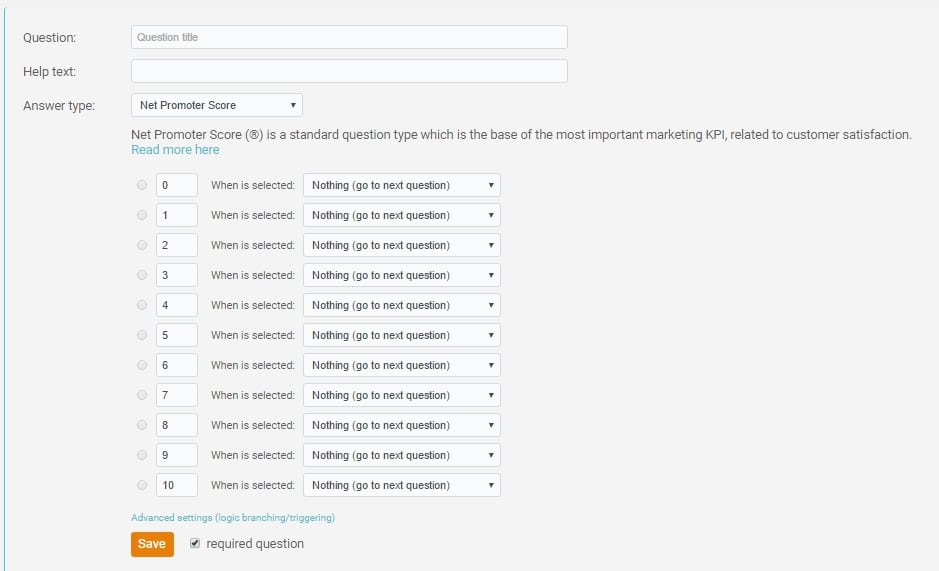Click the Question title input field

coord(349,37)
